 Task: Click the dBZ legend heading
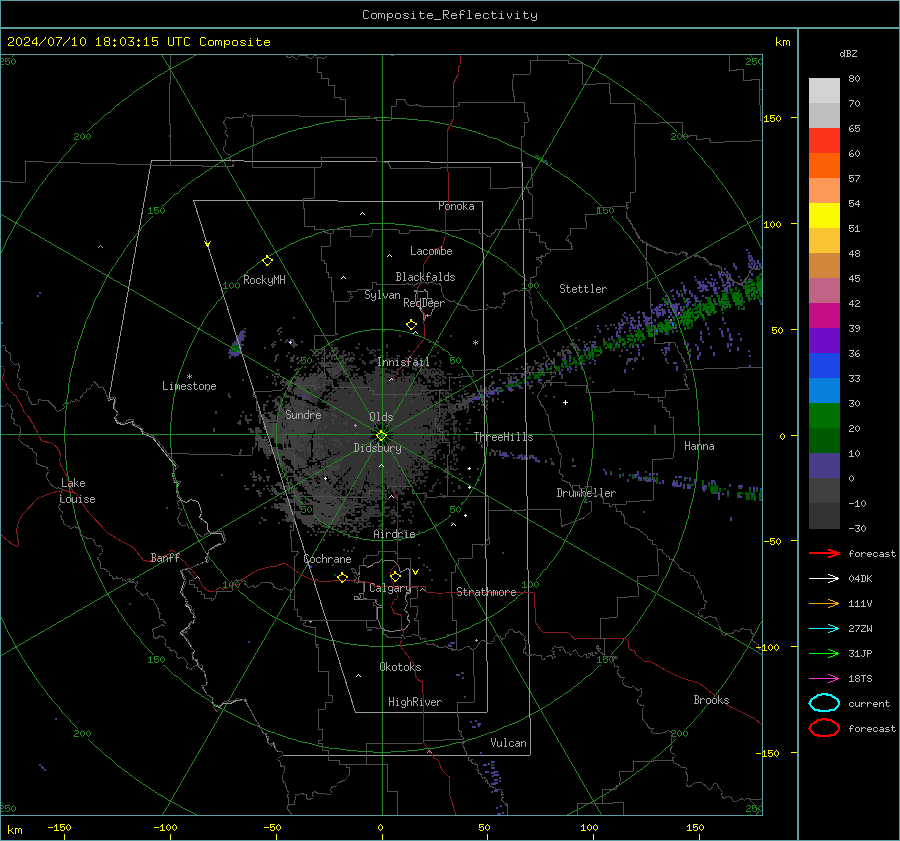(x=848, y=53)
